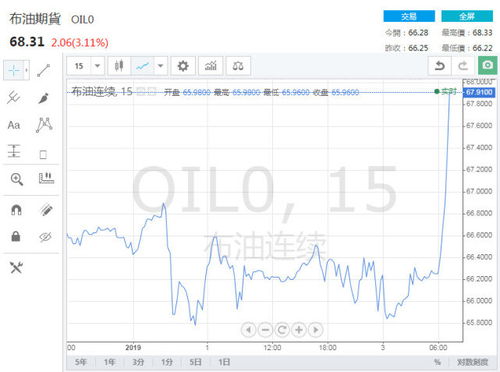Expand the crosshair cursor options arrow
This screenshot has height=372, width=500.
(x=26, y=70)
